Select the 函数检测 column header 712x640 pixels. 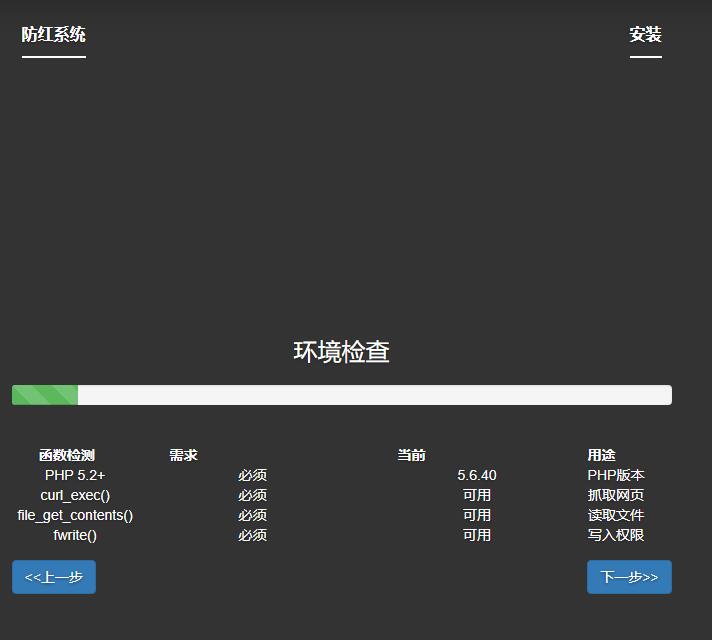click(x=67, y=455)
